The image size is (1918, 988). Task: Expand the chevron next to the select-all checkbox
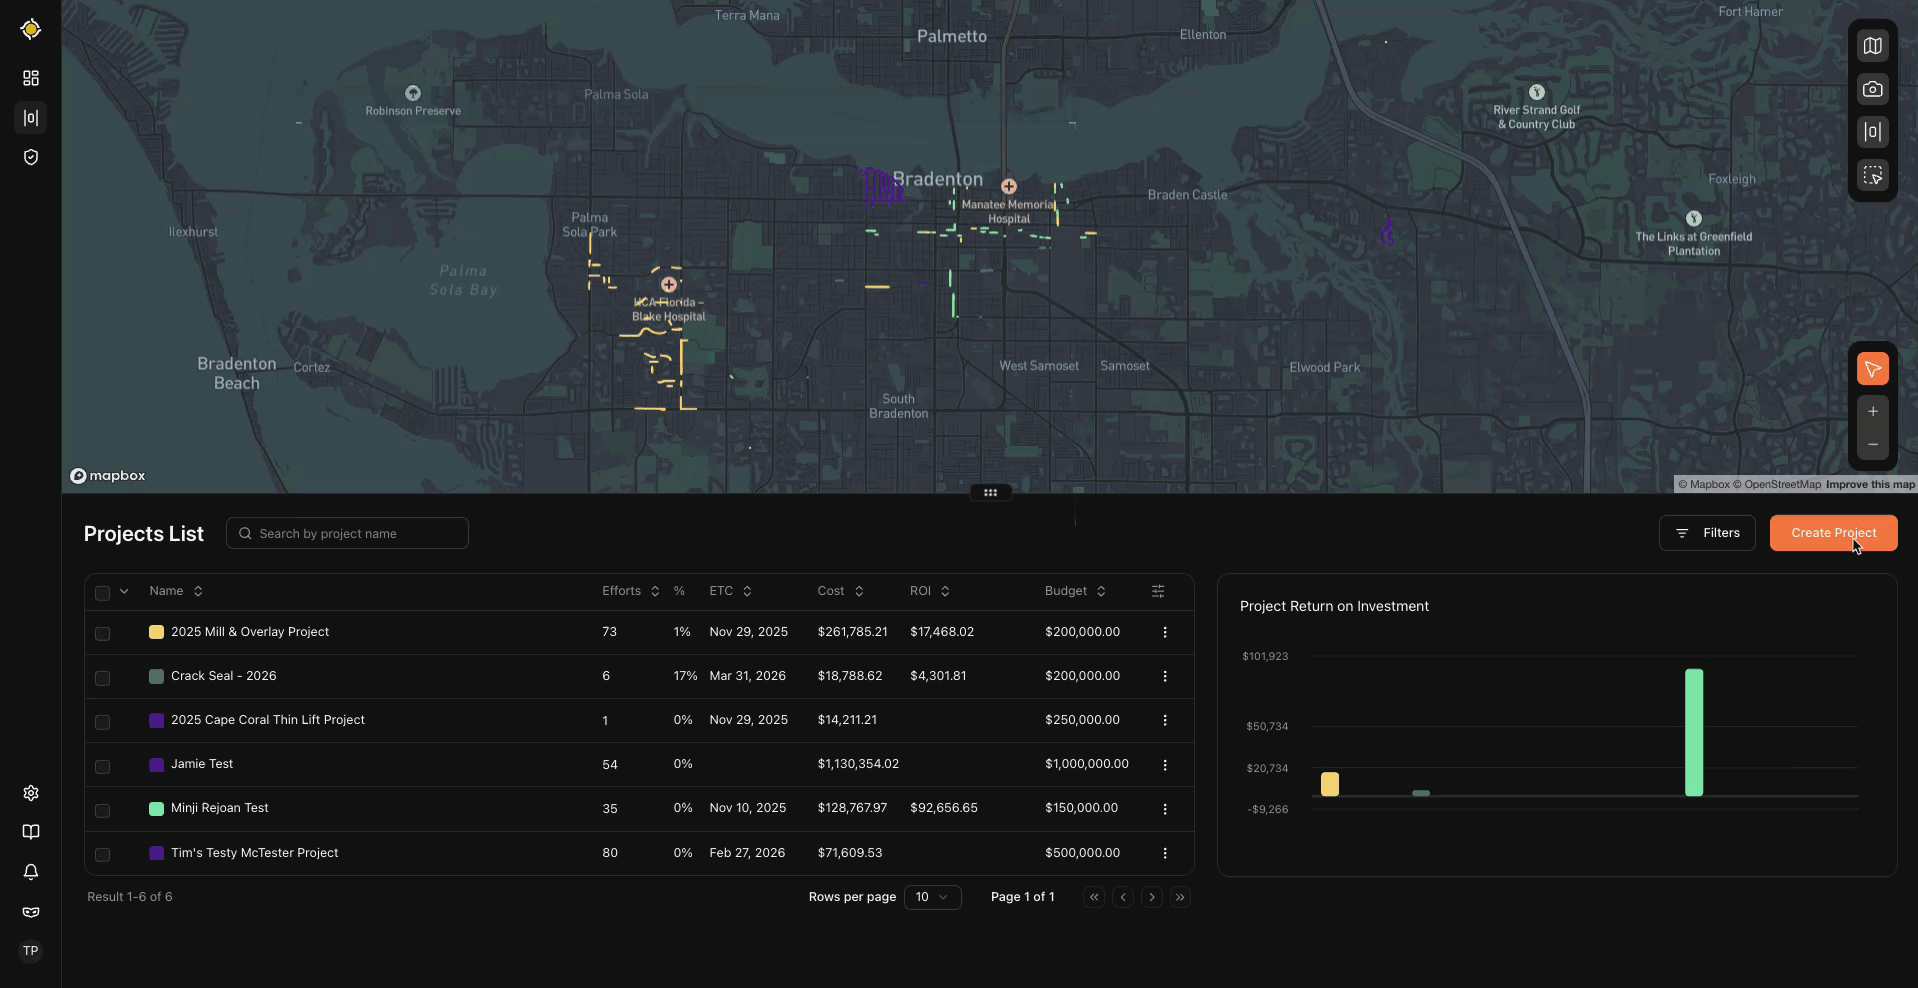point(124,592)
